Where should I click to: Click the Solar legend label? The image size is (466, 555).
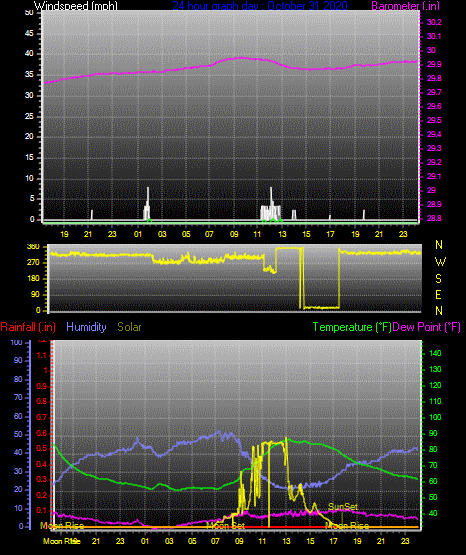[130, 327]
